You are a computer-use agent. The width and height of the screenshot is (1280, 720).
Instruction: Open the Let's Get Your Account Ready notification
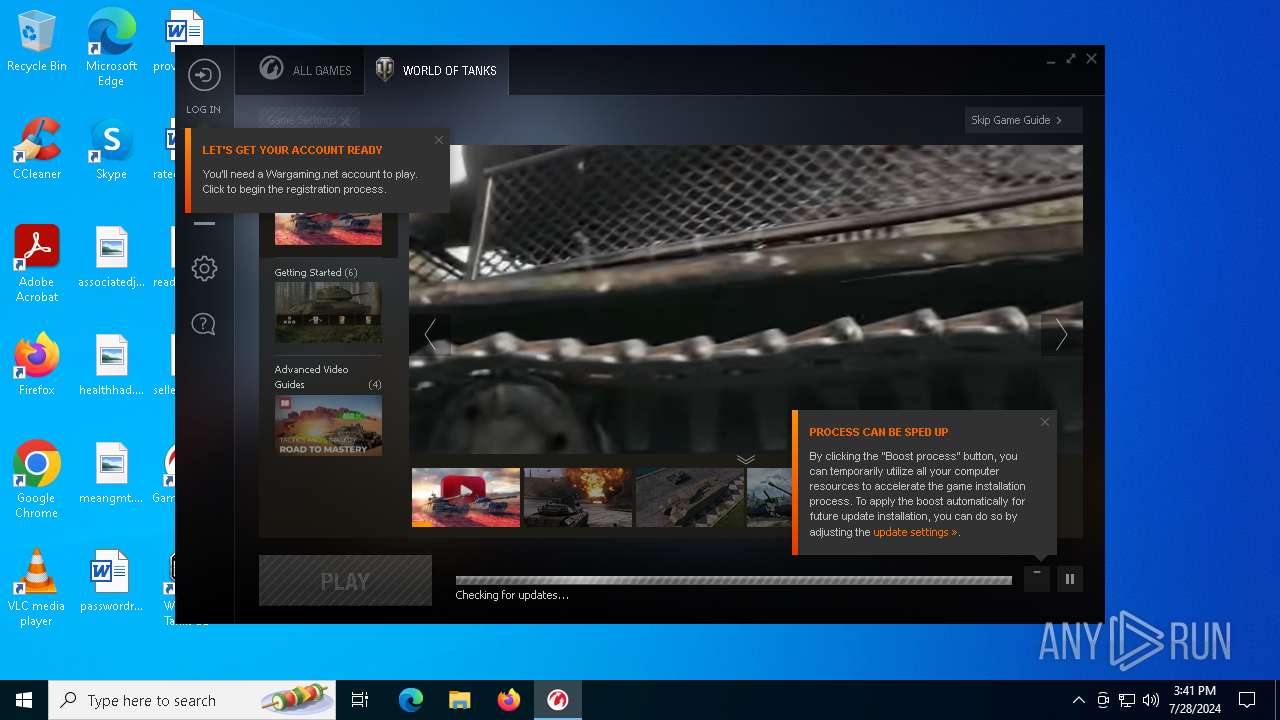pos(317,170)
